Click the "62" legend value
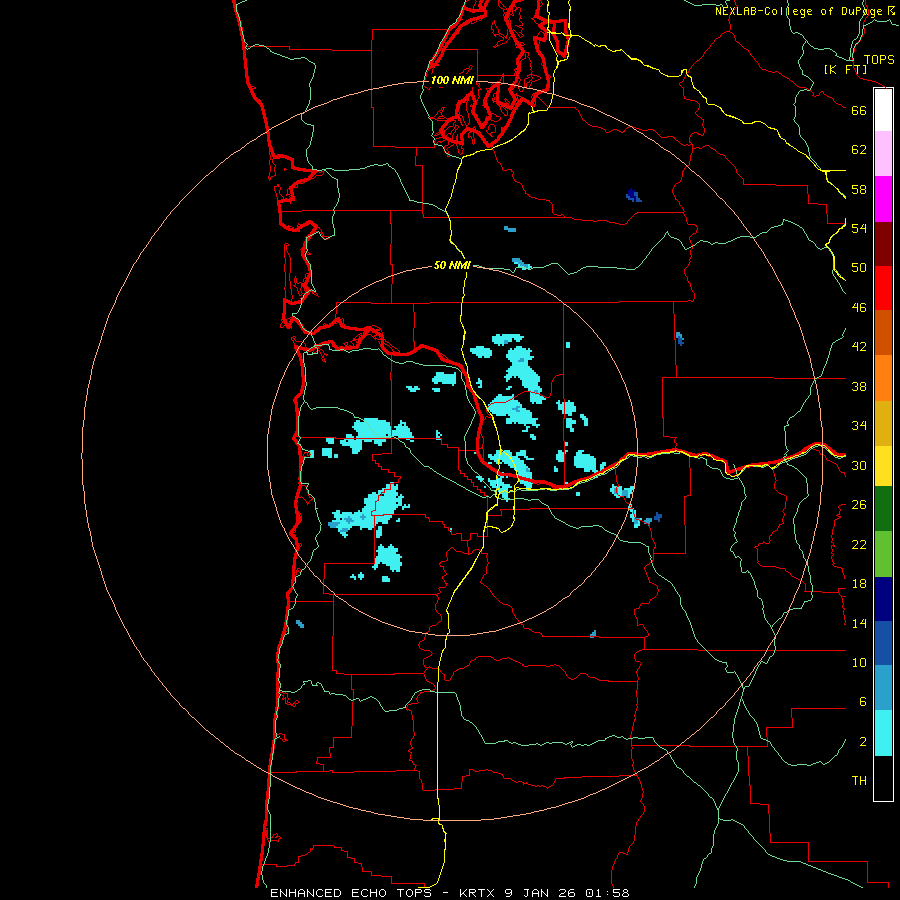The image size is (900, 900). [859, 150]
